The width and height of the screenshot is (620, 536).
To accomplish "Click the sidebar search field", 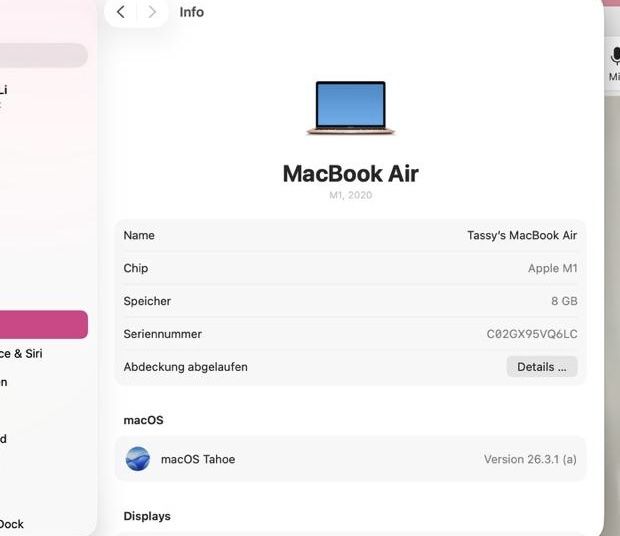I will tap(43, 55).
